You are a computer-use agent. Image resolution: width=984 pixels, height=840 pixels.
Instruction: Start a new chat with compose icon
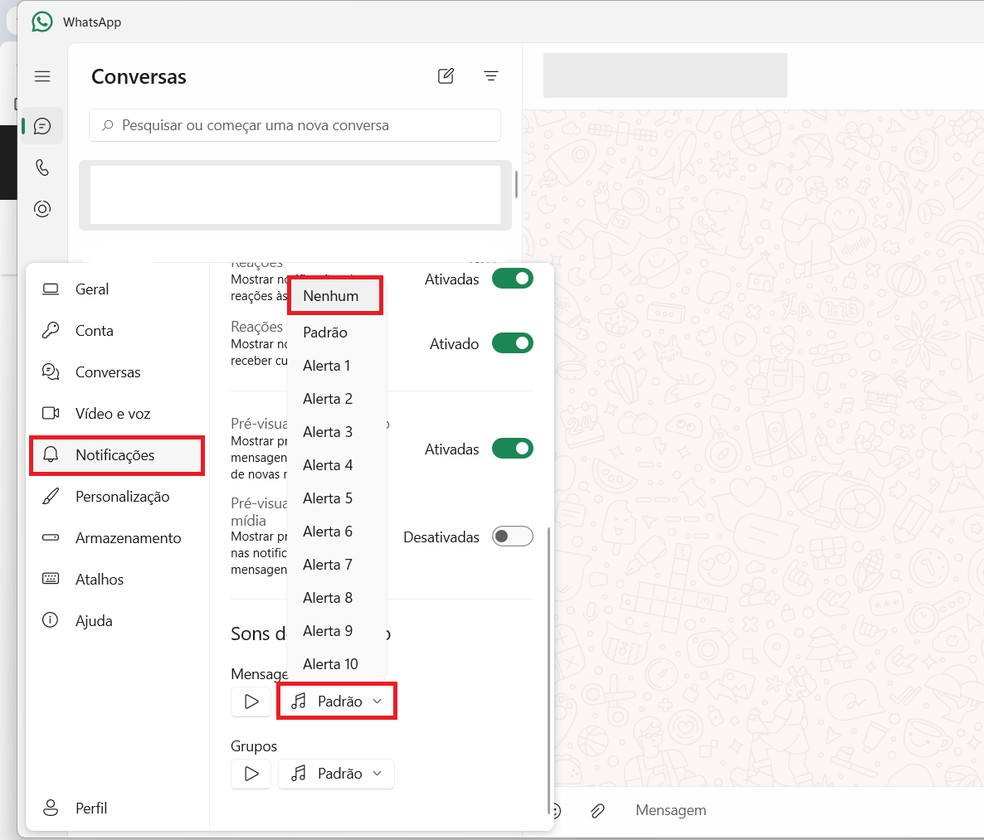446,77
